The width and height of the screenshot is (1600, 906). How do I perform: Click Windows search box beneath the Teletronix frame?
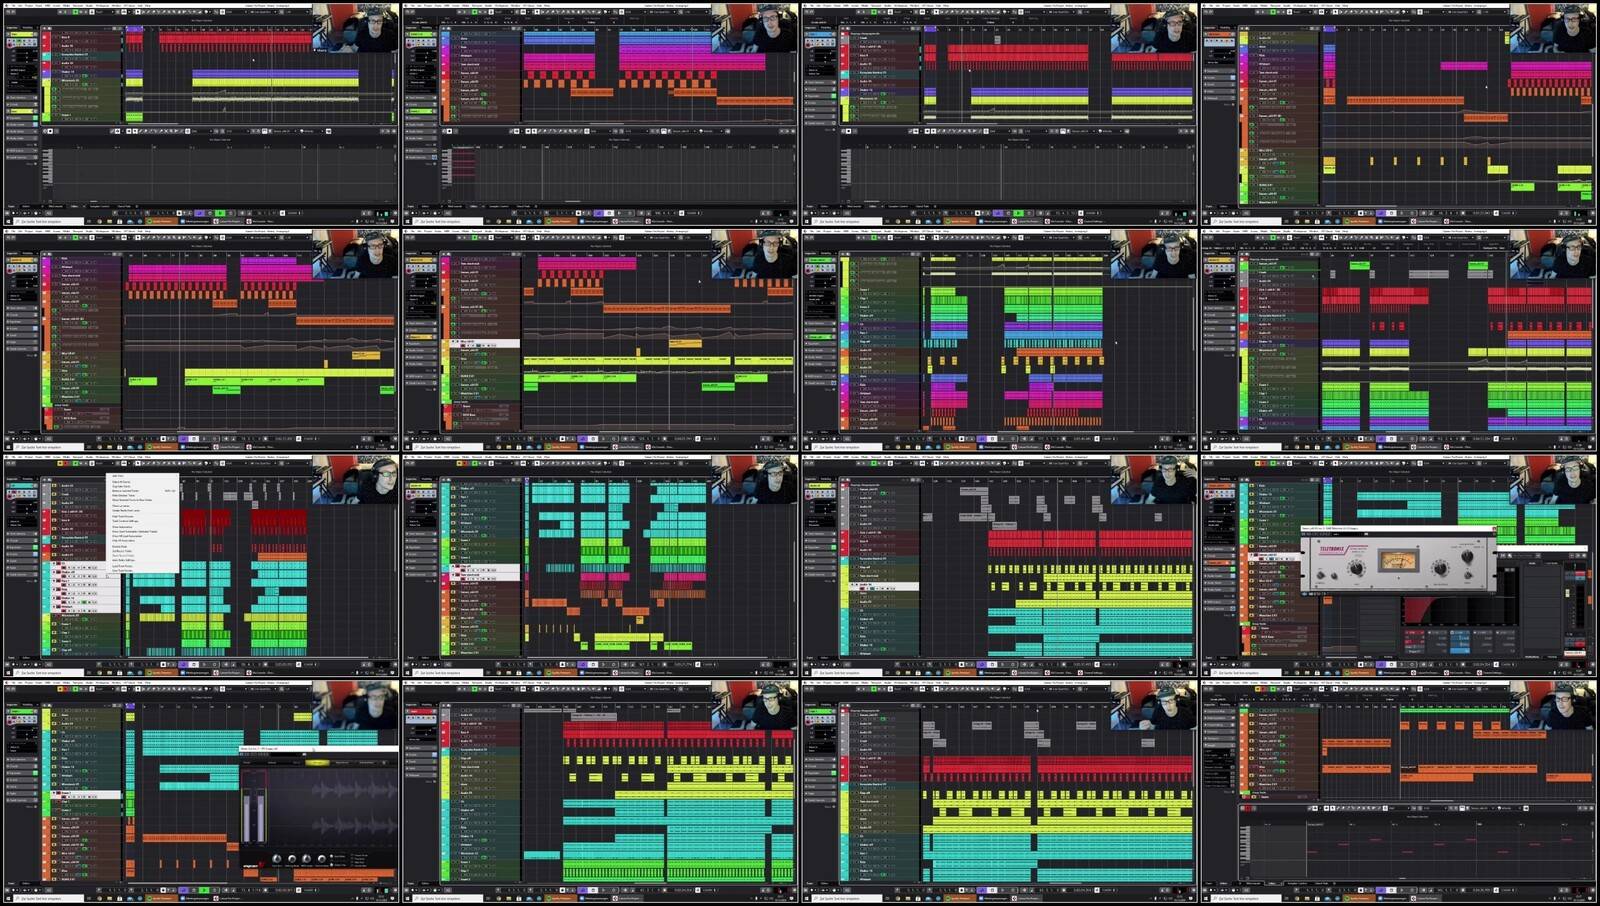tap(1246, 673)
